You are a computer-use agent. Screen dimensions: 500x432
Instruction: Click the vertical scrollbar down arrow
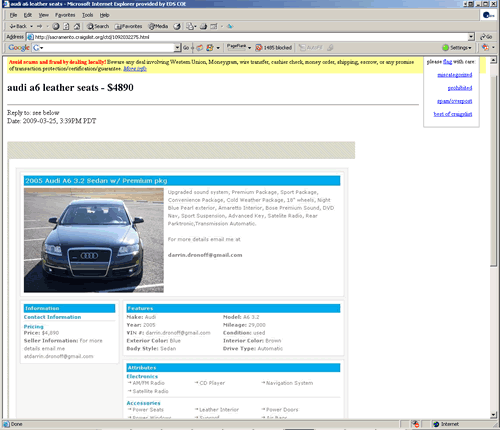[494, 415]
